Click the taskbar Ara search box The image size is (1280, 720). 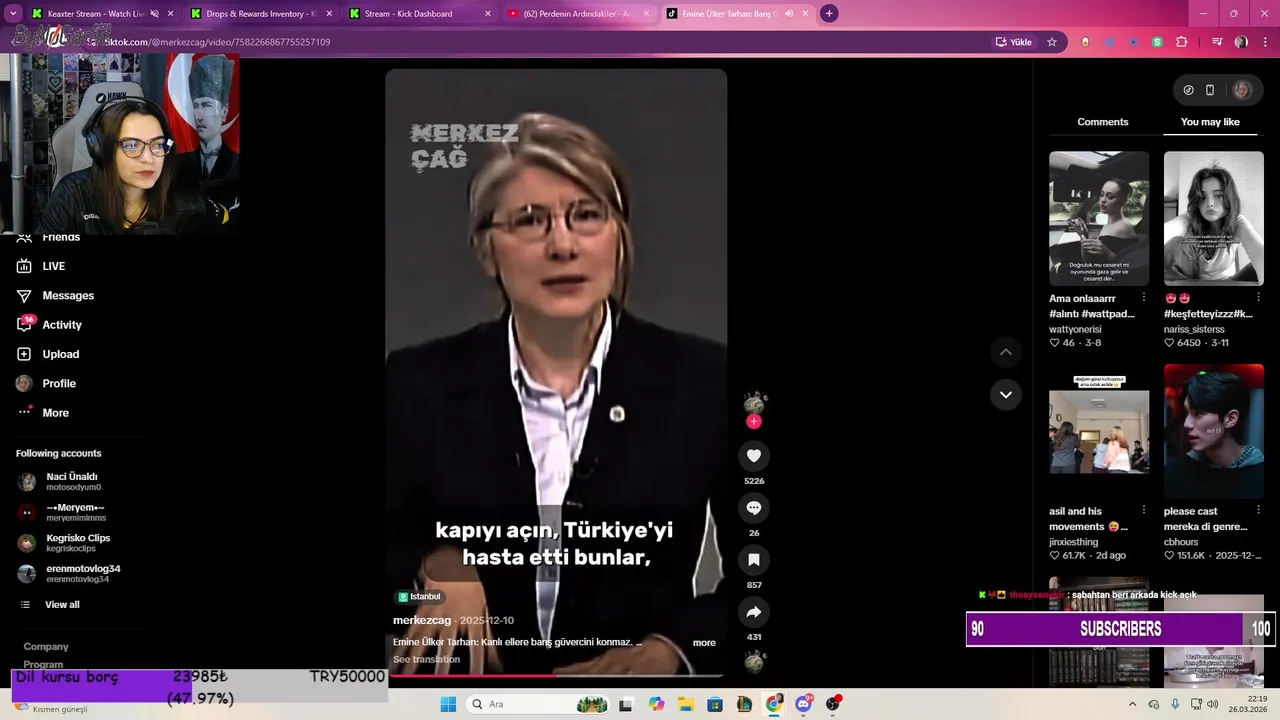538,704
